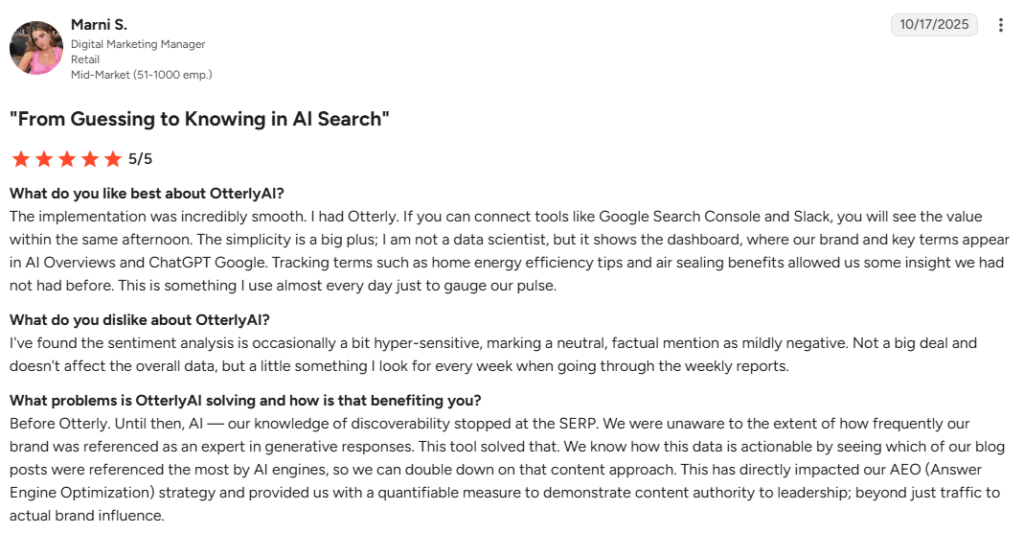Click the fifth rating star
Viewport: 1024px width, 533px height.
coord(113,159)
